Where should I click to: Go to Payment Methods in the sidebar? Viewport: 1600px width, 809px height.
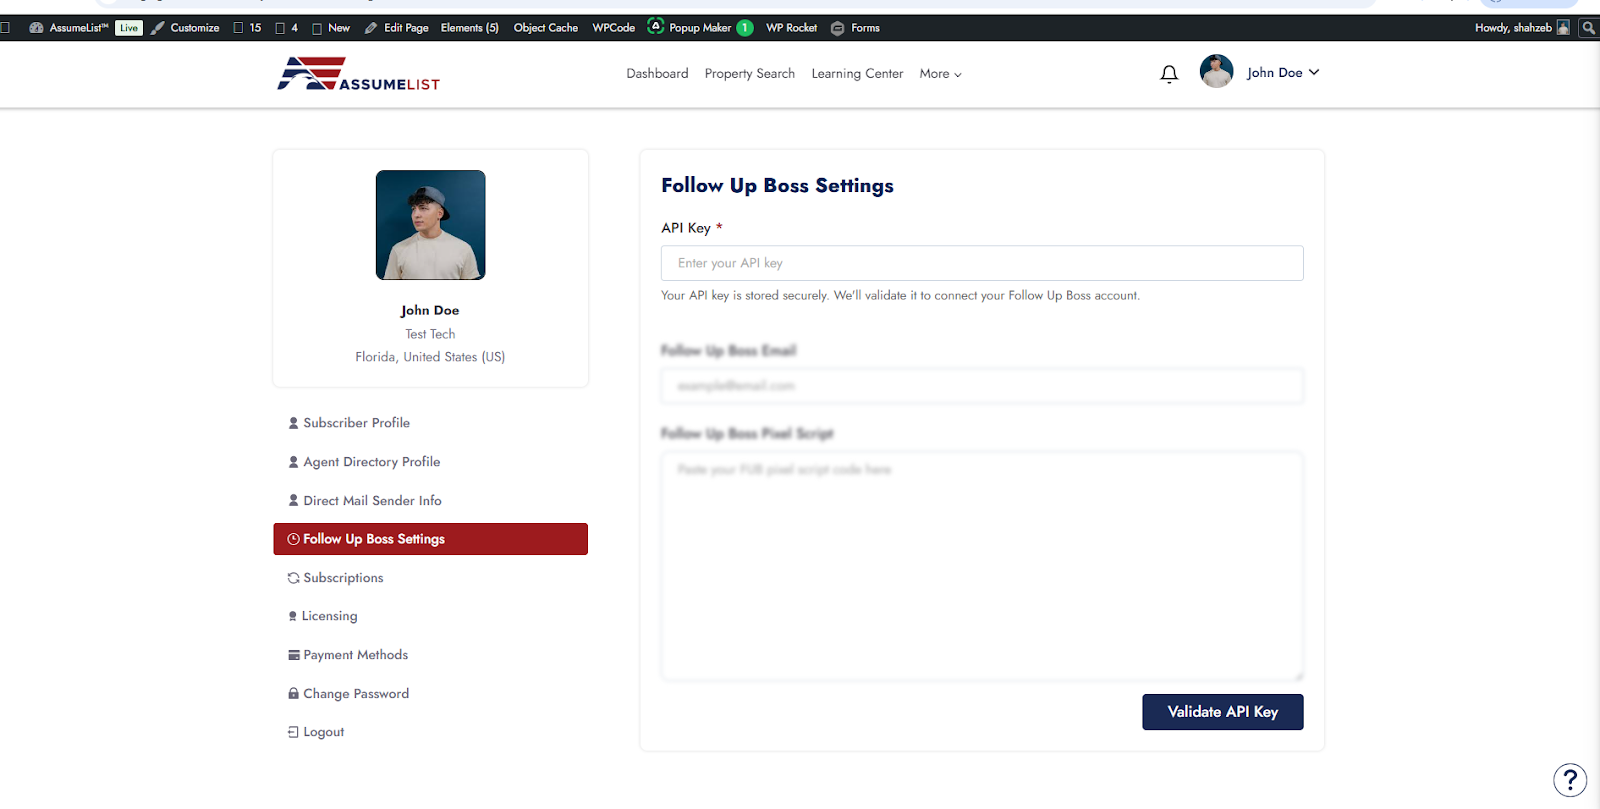coord(348,655)
